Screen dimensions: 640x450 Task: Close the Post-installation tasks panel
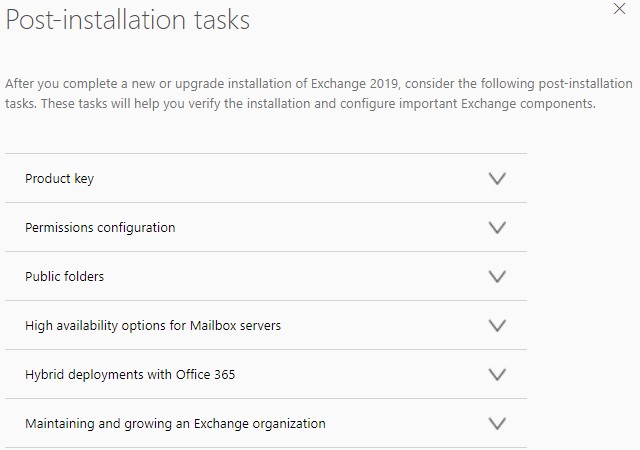point(619,8)
